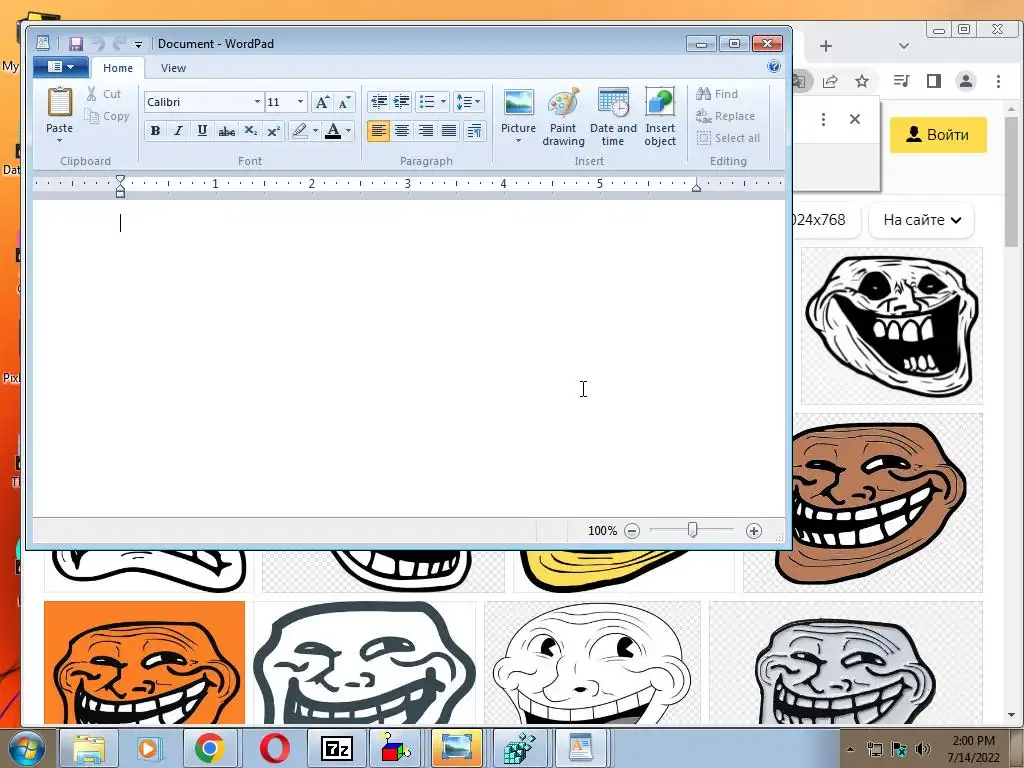Open Chrome from the taskbar

pos(209,748)
